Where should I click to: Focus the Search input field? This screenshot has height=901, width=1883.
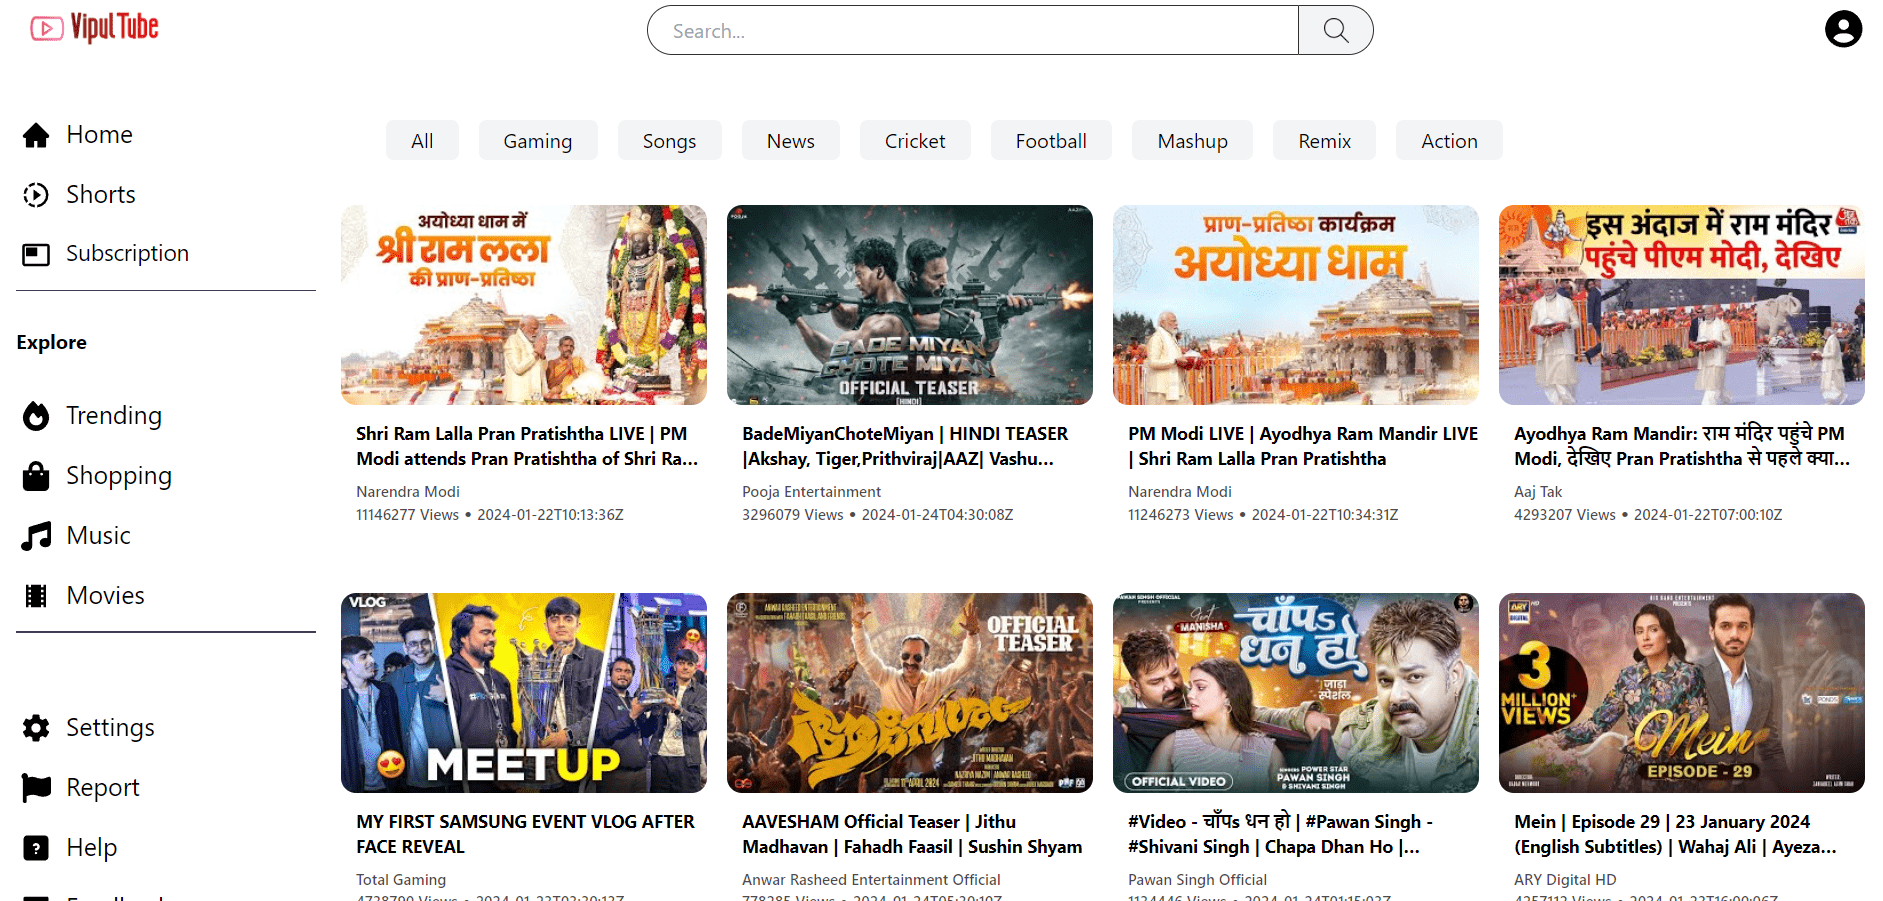point(973,30)
